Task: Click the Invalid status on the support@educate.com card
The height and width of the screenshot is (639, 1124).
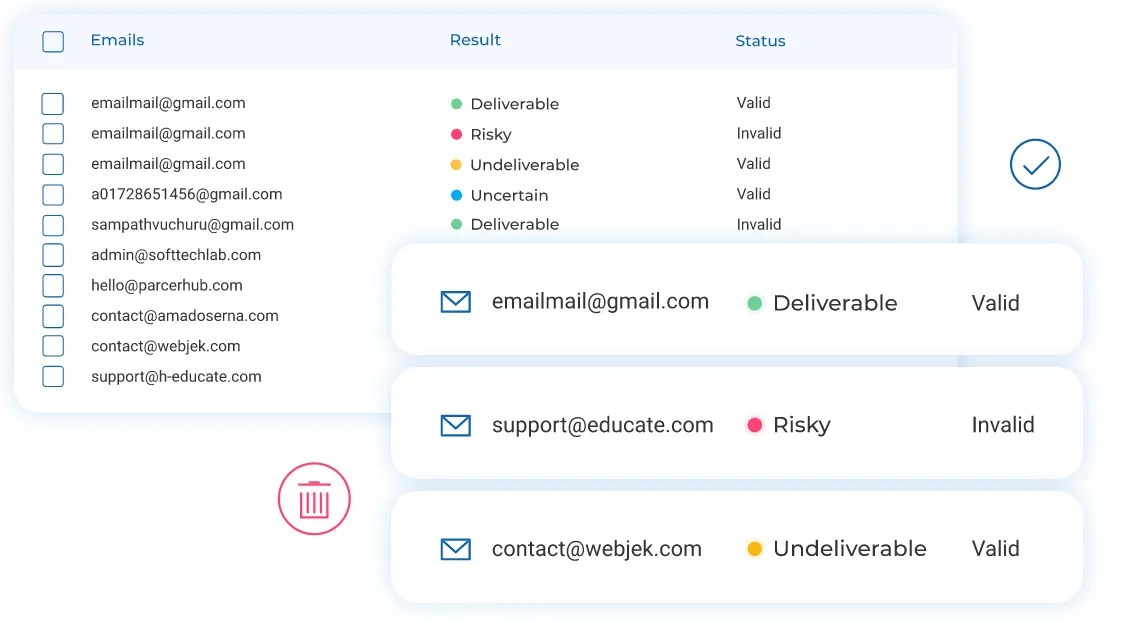Action: (x=1003, y=425)
